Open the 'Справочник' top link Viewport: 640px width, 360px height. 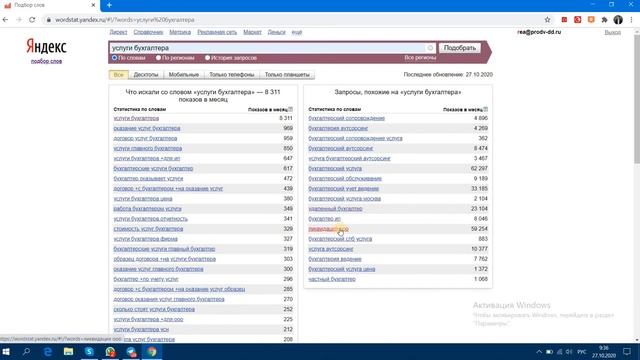pyautogui.click(x=148, y=32)
